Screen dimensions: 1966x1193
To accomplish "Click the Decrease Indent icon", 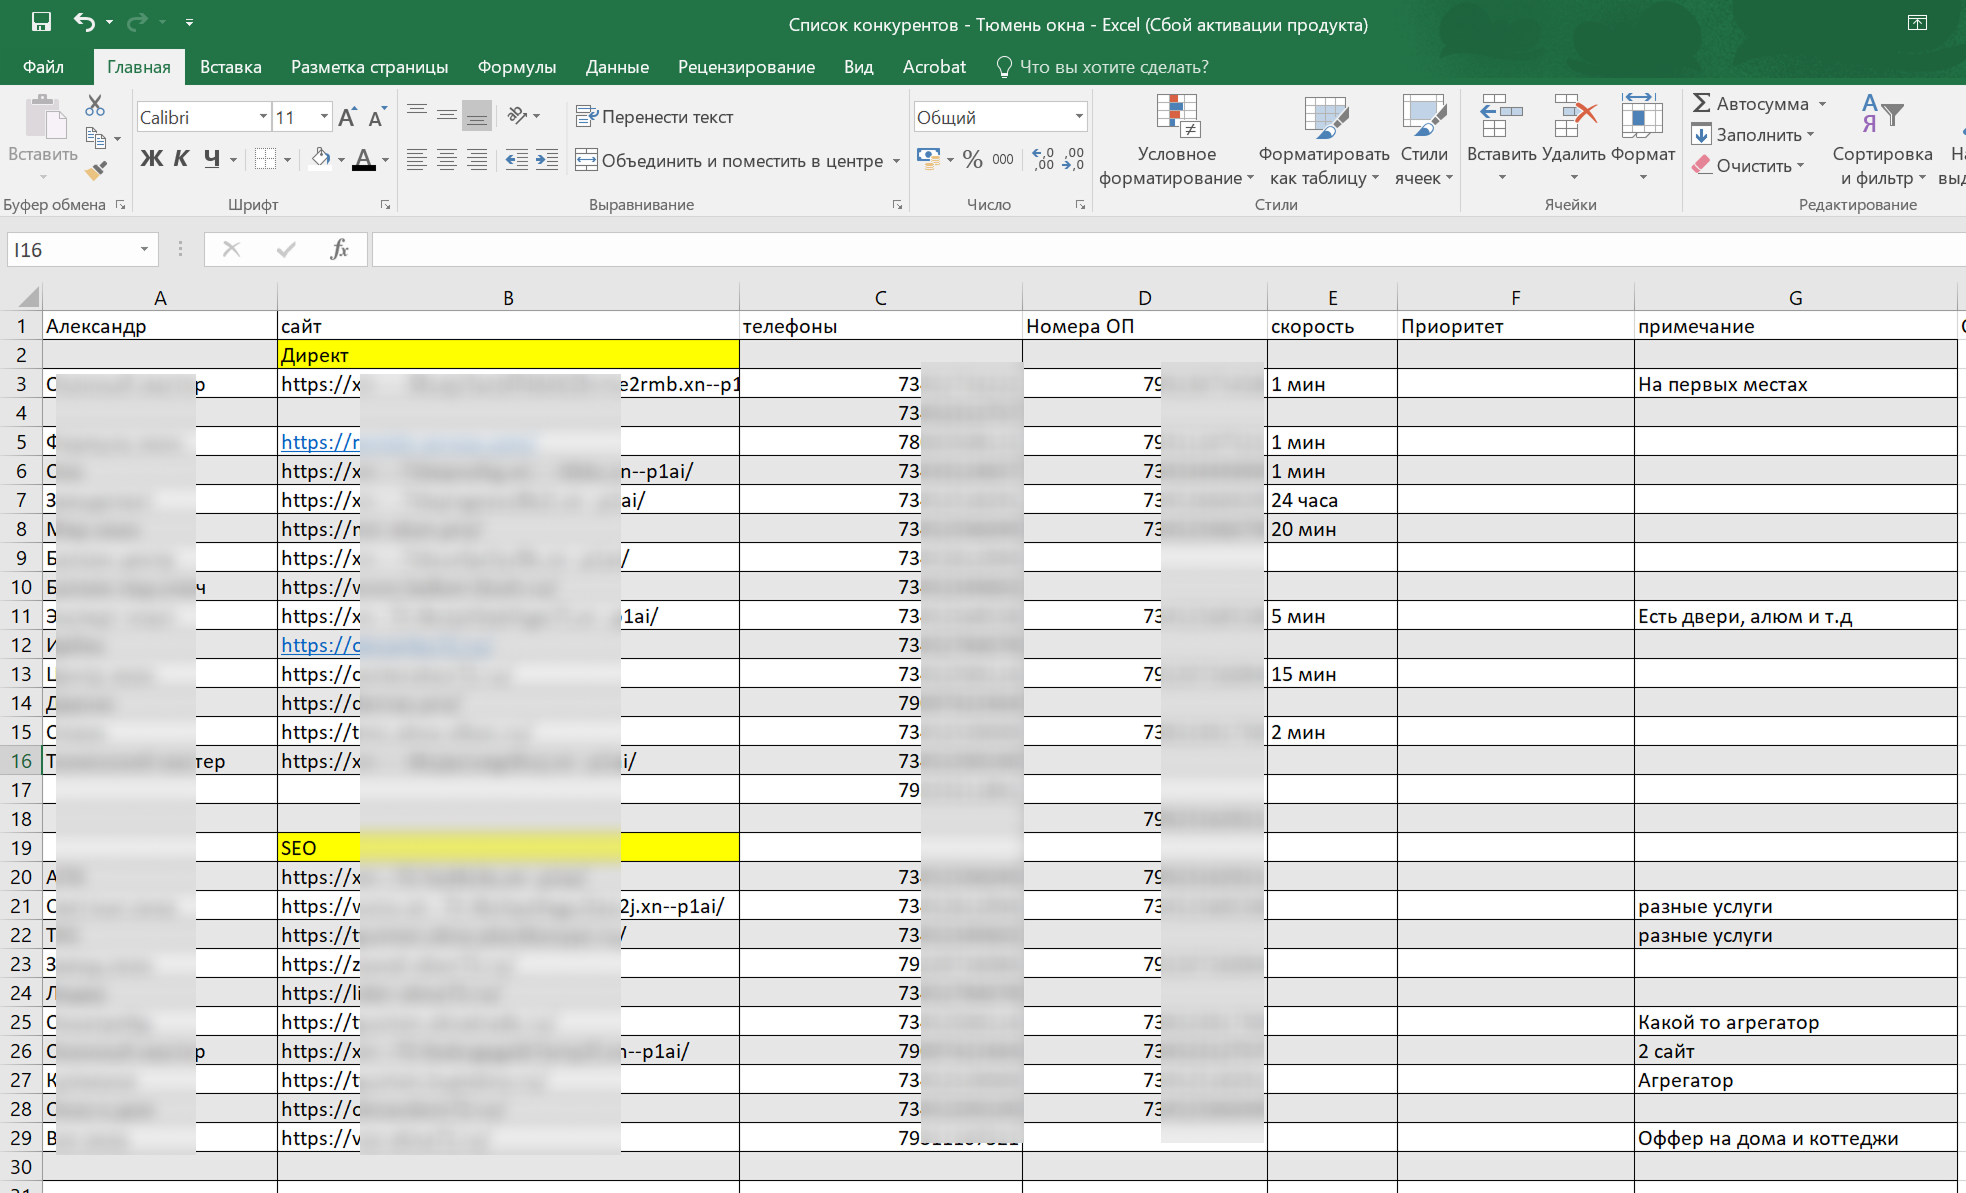I will [517, 159].
